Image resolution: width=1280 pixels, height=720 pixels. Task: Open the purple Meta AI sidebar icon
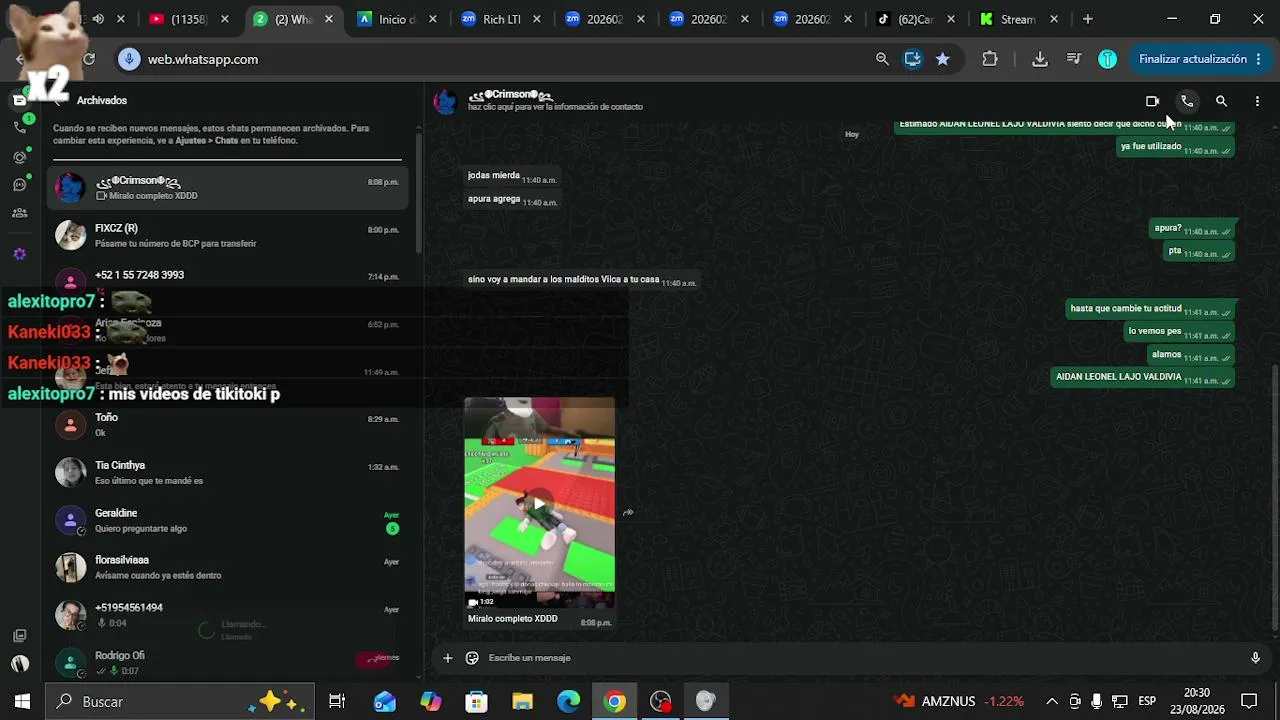20,254
